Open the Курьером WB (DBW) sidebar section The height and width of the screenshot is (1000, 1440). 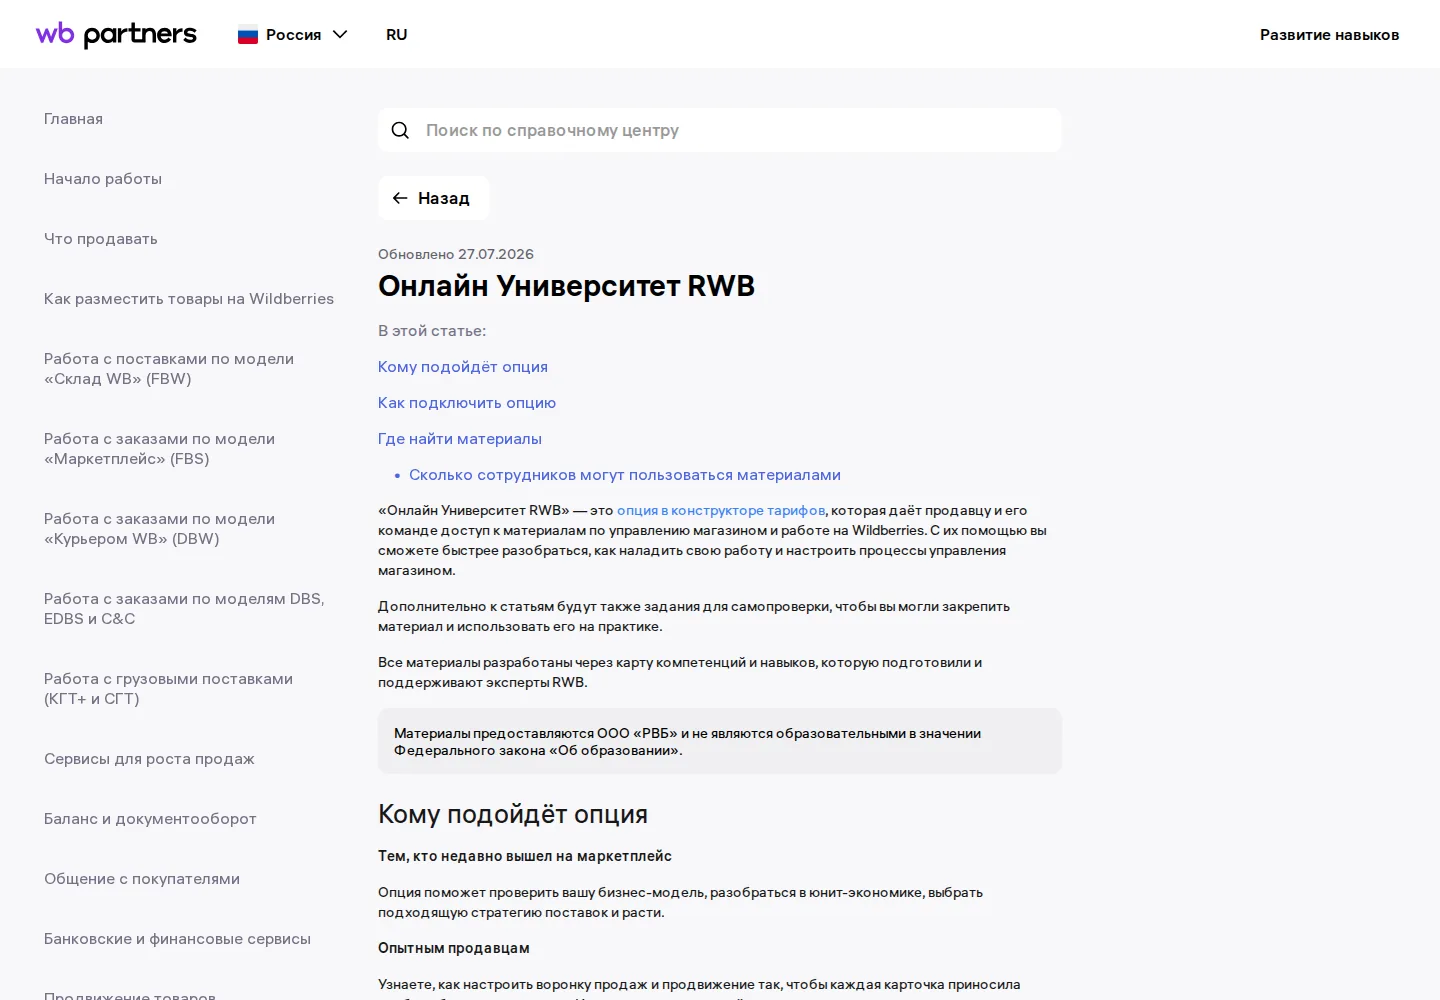[x=159, y=529]
